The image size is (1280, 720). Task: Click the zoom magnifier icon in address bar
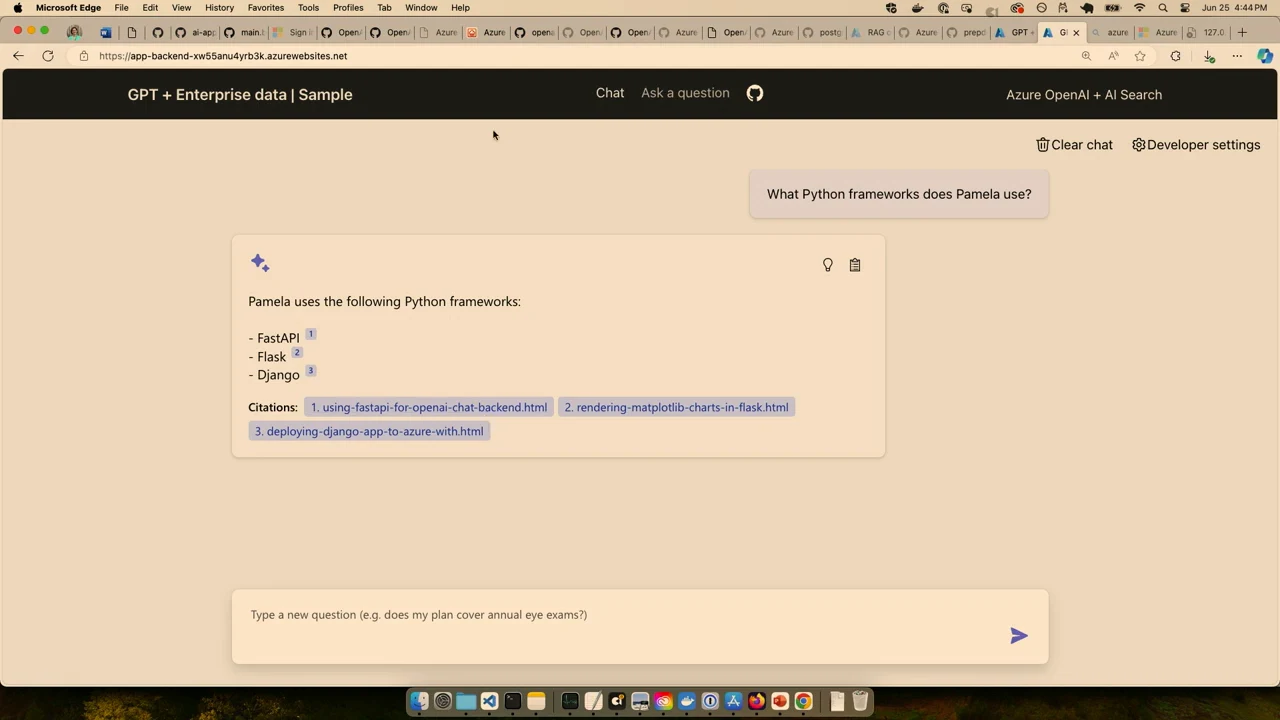[x=1086, y=56]
